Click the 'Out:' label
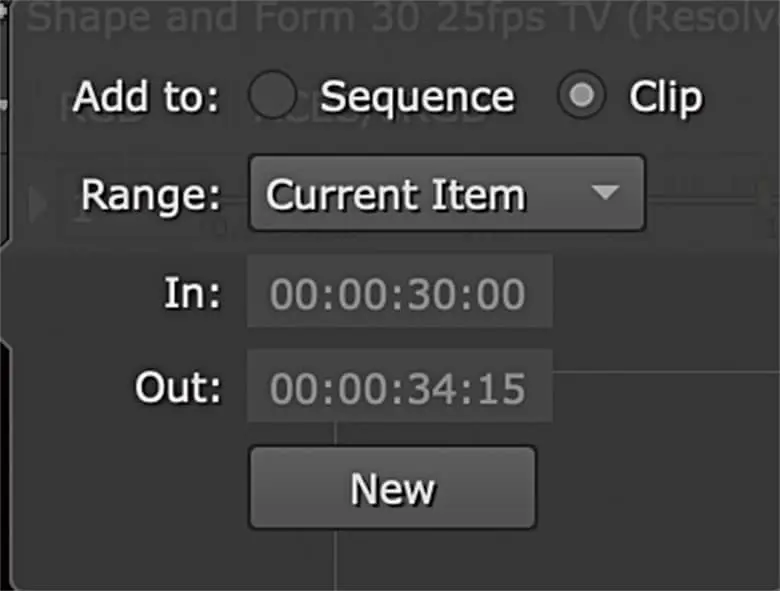780x591 pixels. [178, 388]
